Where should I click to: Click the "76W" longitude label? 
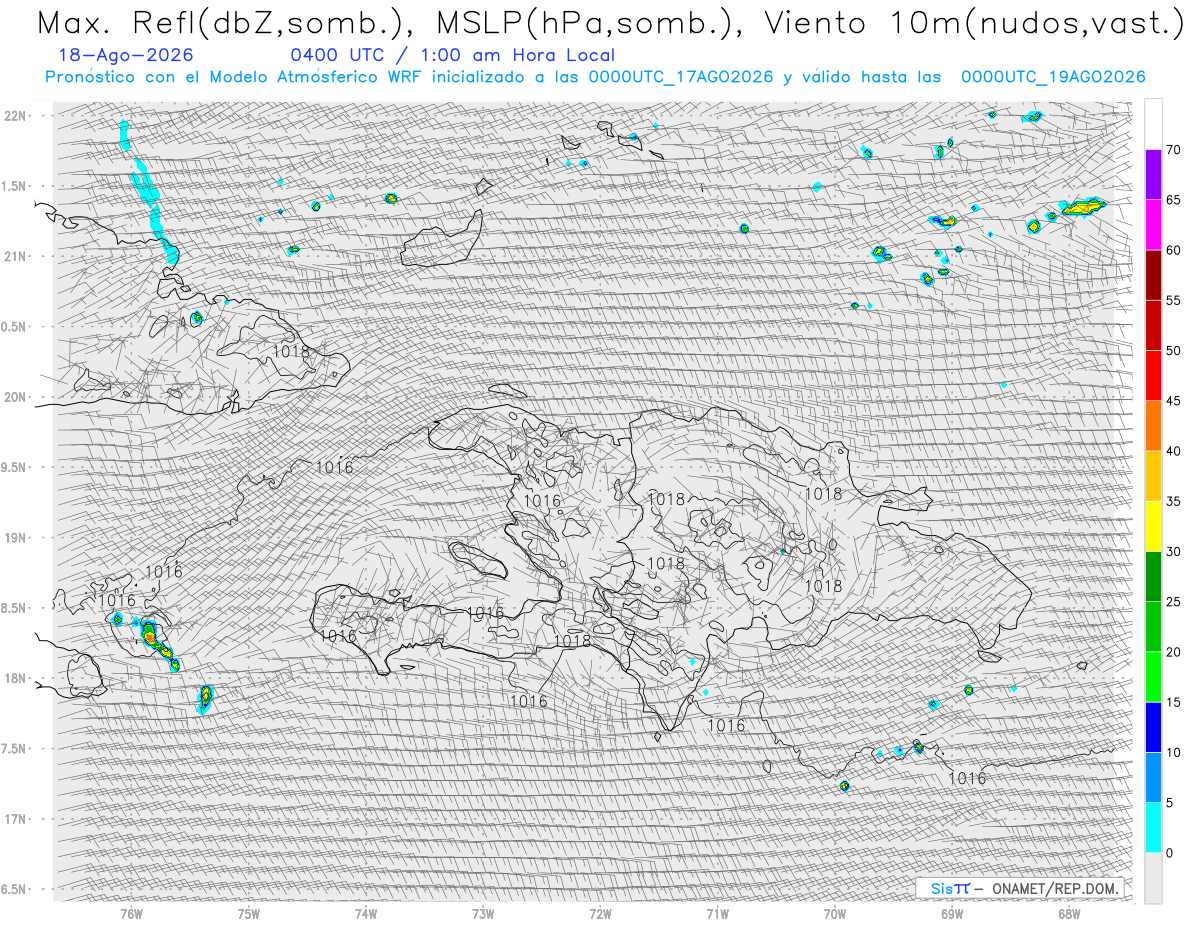[131, 914]
